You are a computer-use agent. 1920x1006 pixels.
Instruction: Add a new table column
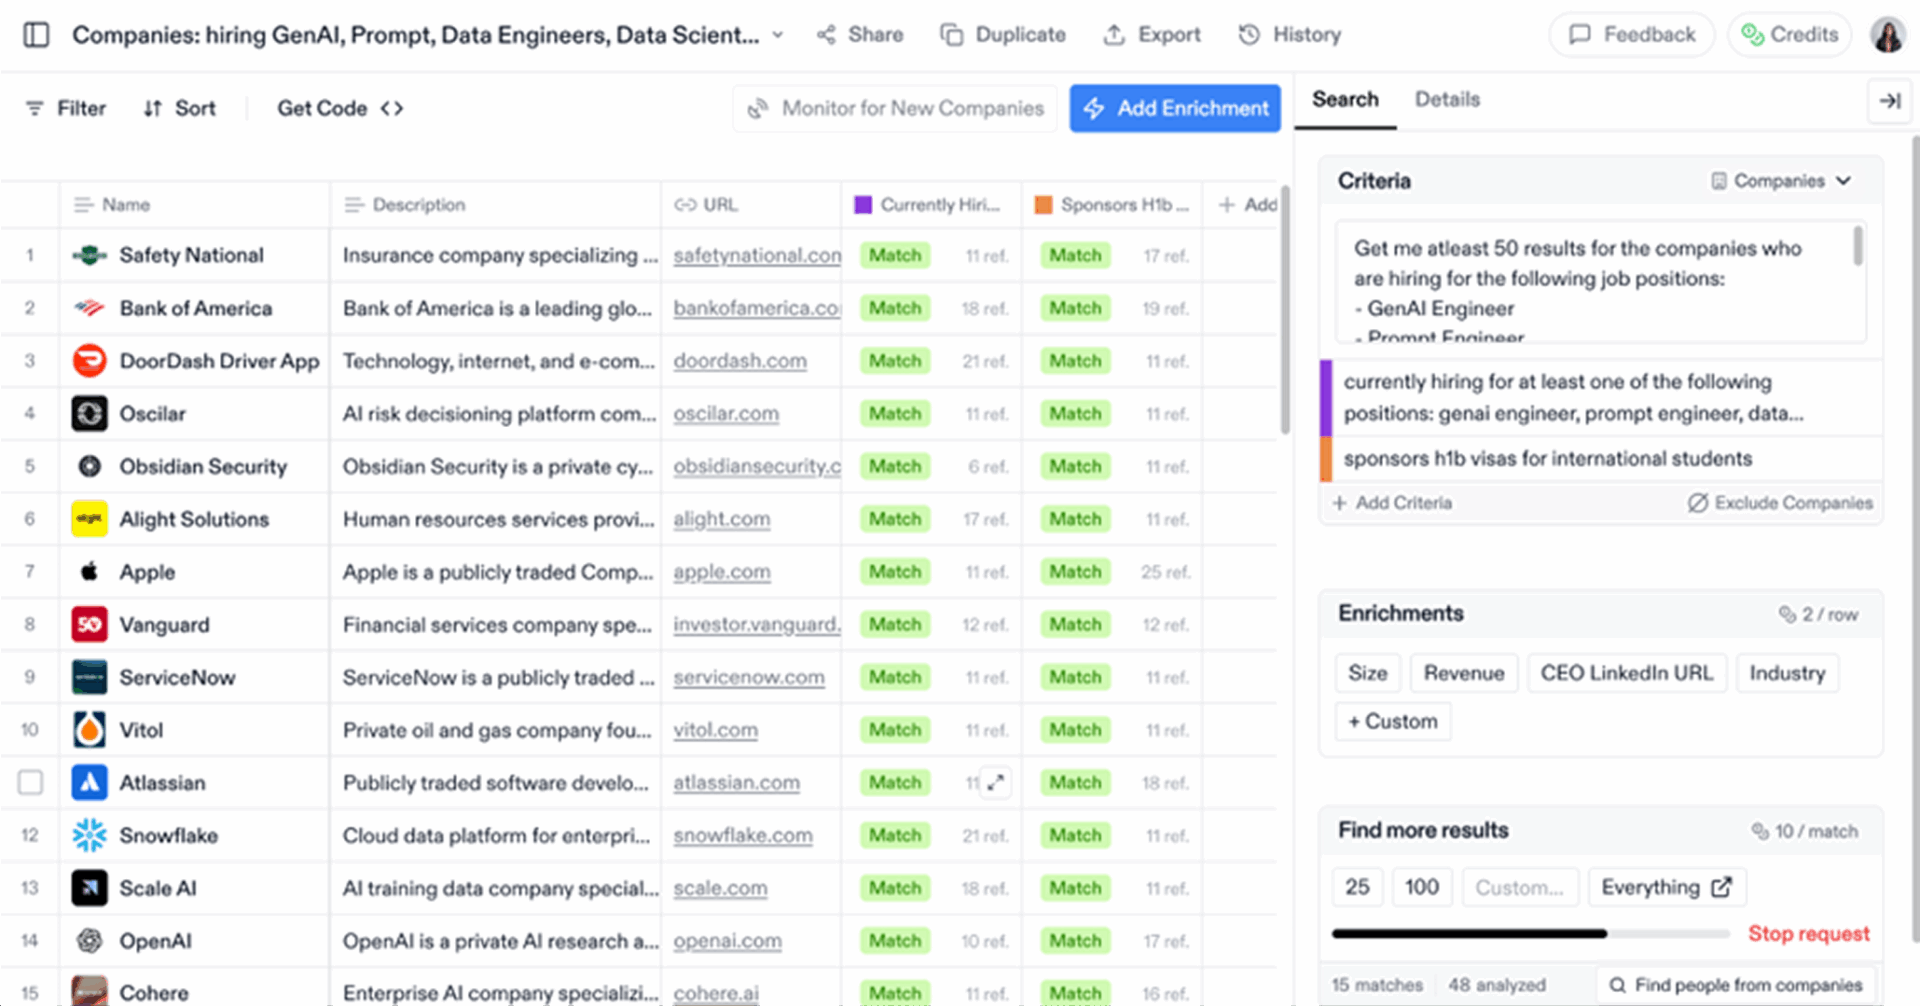coord(1247,205)
